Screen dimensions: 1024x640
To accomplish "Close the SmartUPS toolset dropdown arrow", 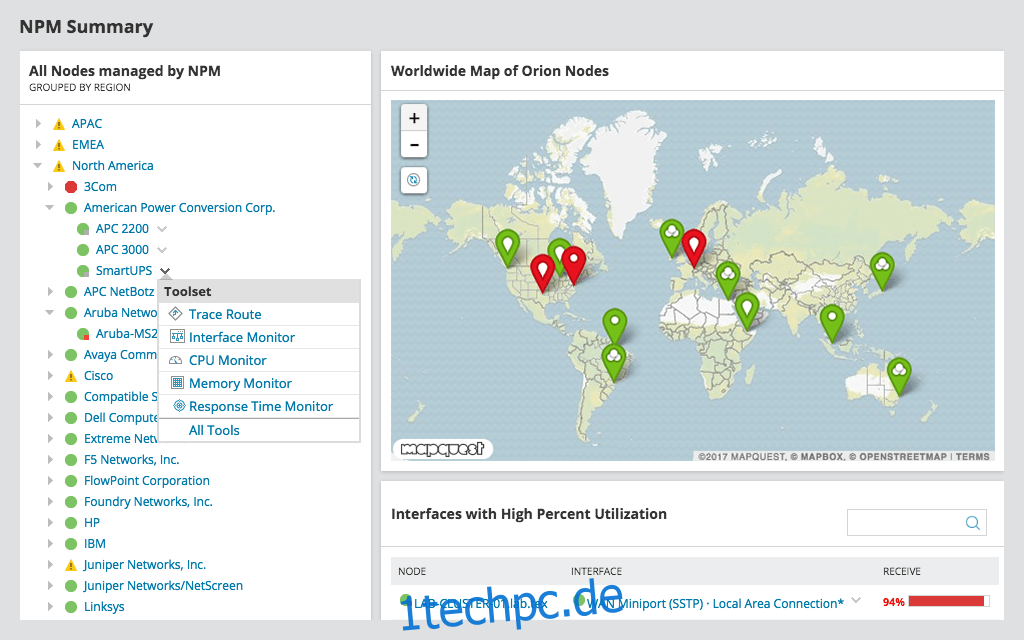I will coord(165,271).
